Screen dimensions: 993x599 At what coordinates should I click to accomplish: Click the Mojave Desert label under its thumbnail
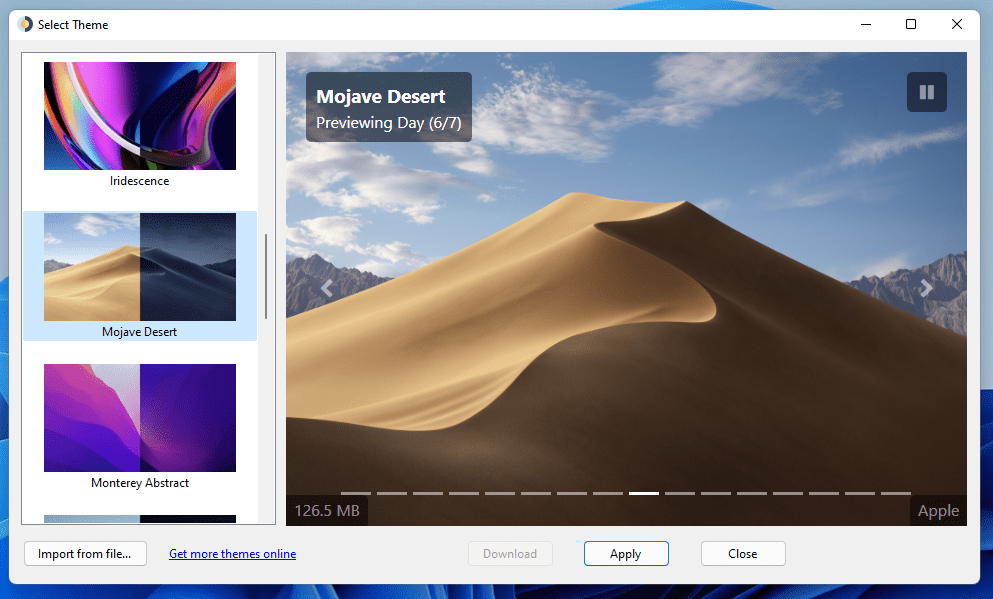[139, 332]
